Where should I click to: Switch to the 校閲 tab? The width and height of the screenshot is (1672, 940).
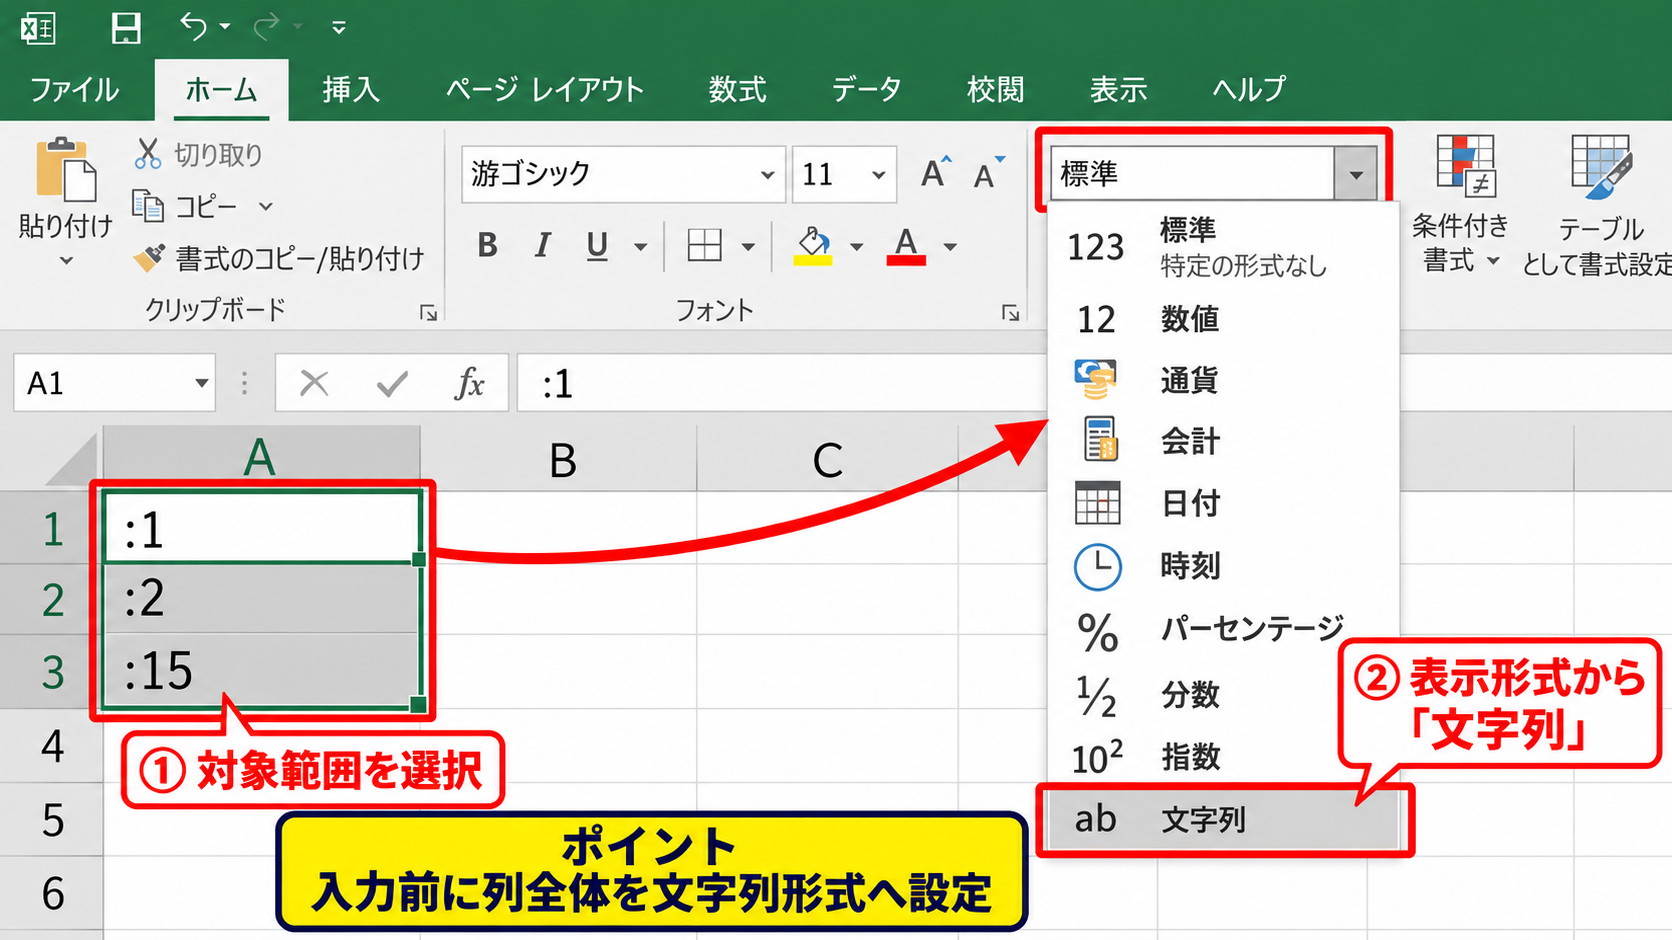(x=995, y=90)
